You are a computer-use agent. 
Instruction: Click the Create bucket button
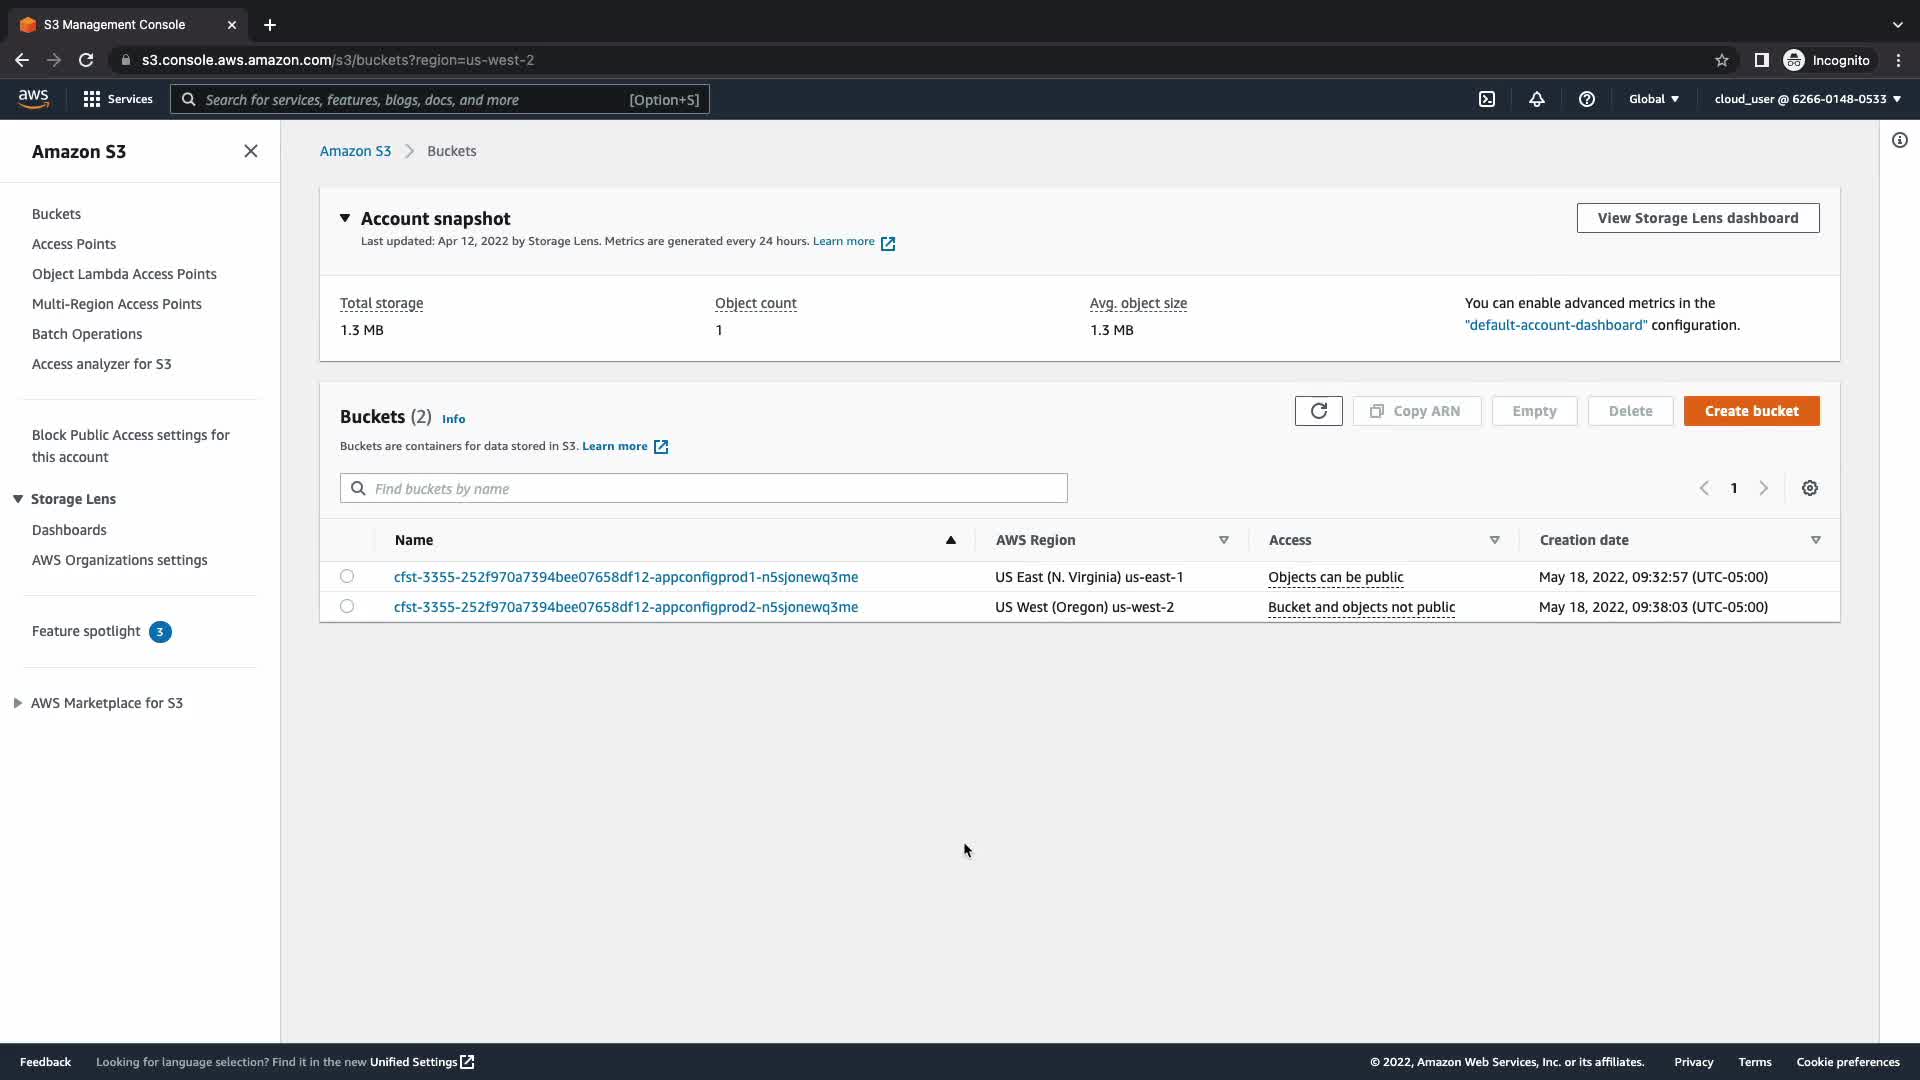tap(1751, 411)
